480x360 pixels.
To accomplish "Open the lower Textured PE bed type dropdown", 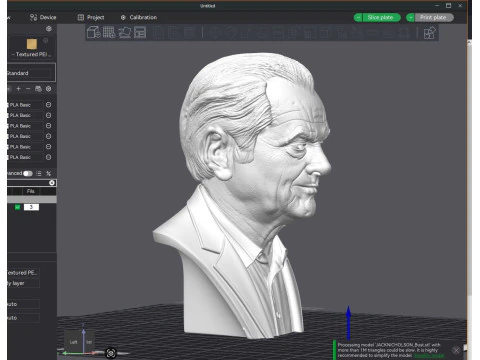I will tap(23, 272).
